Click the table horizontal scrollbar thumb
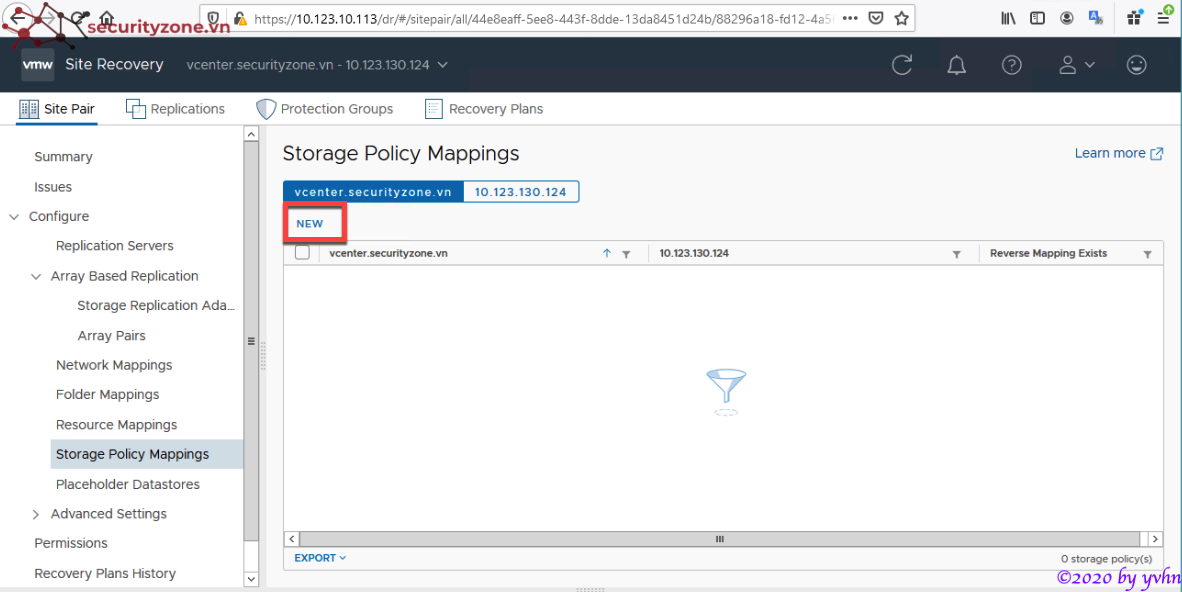This screenshot has width=1182, height=592. pyautogui.click(x=719, y=539)
